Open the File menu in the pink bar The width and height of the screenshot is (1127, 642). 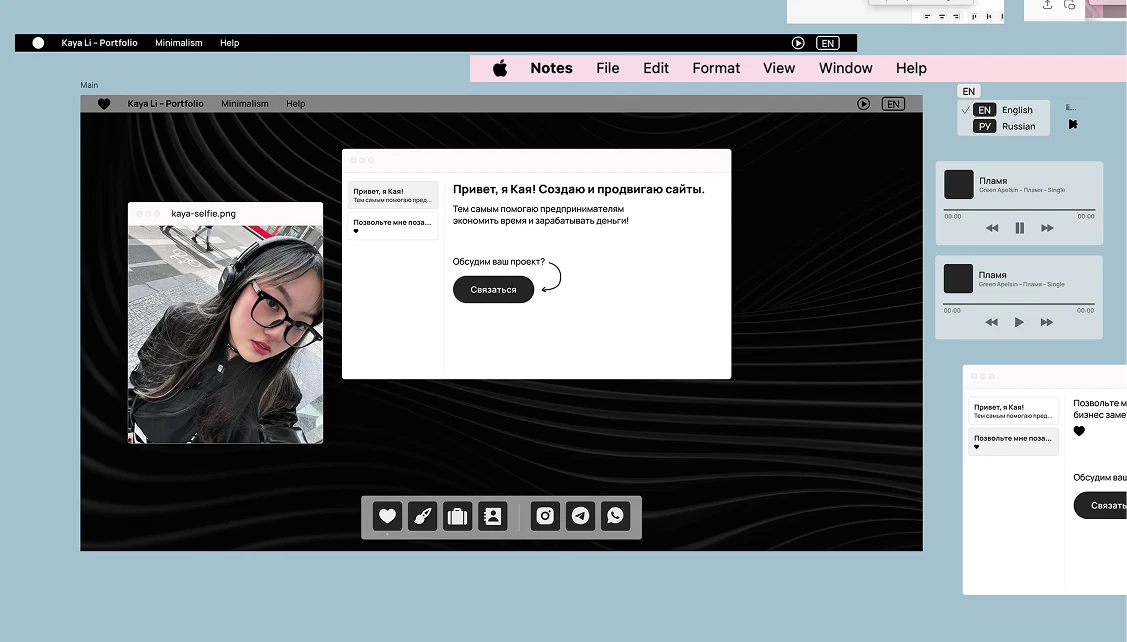(607, 68)
